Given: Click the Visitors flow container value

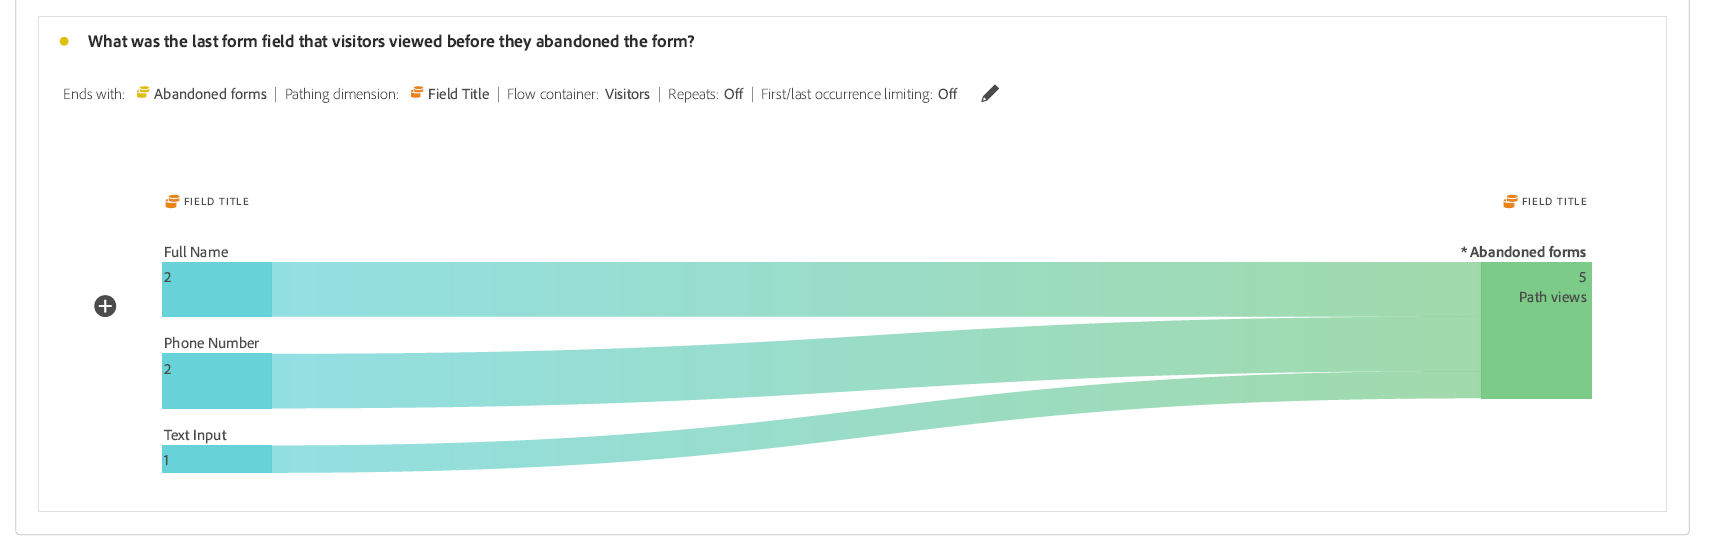Looking at the screenshot, I should coord(627,94).
